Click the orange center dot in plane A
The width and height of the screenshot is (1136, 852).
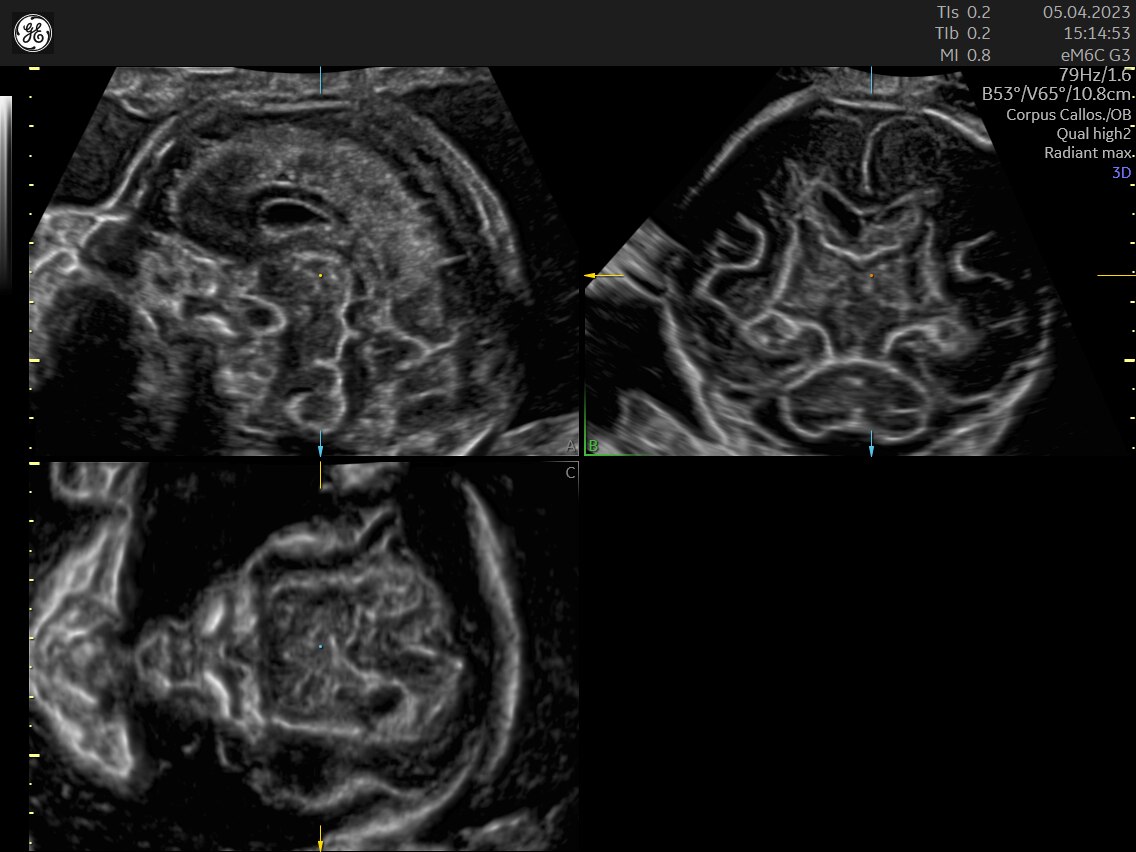[320, 275]
